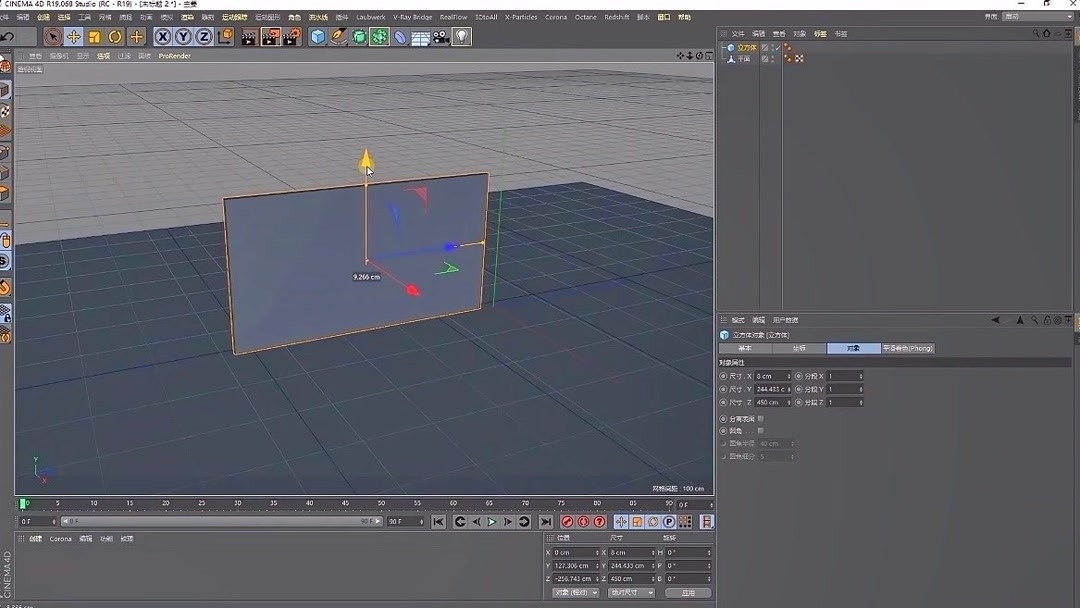Click the render view icon
This screenshot has height=608, width=1080.
(x=246, y=37)
